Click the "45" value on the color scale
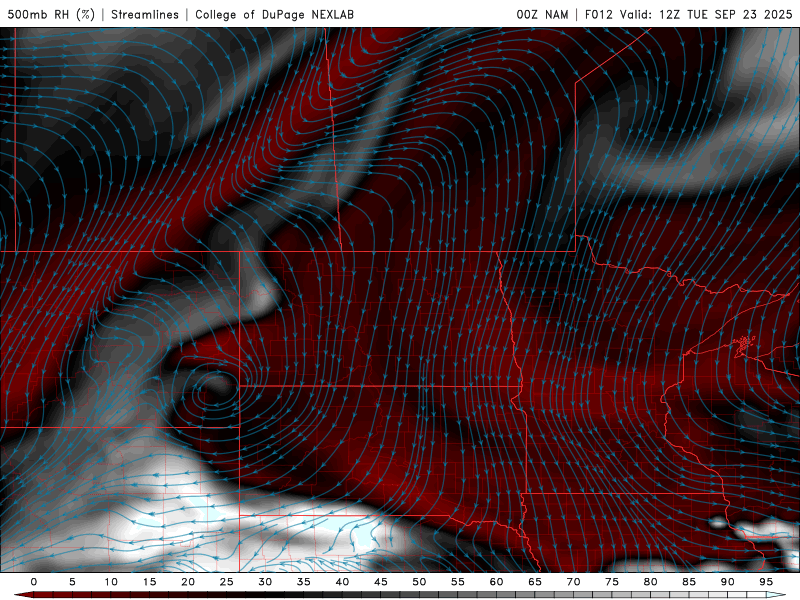The height and width of the screenshot is (600, 800). point(381,582)
